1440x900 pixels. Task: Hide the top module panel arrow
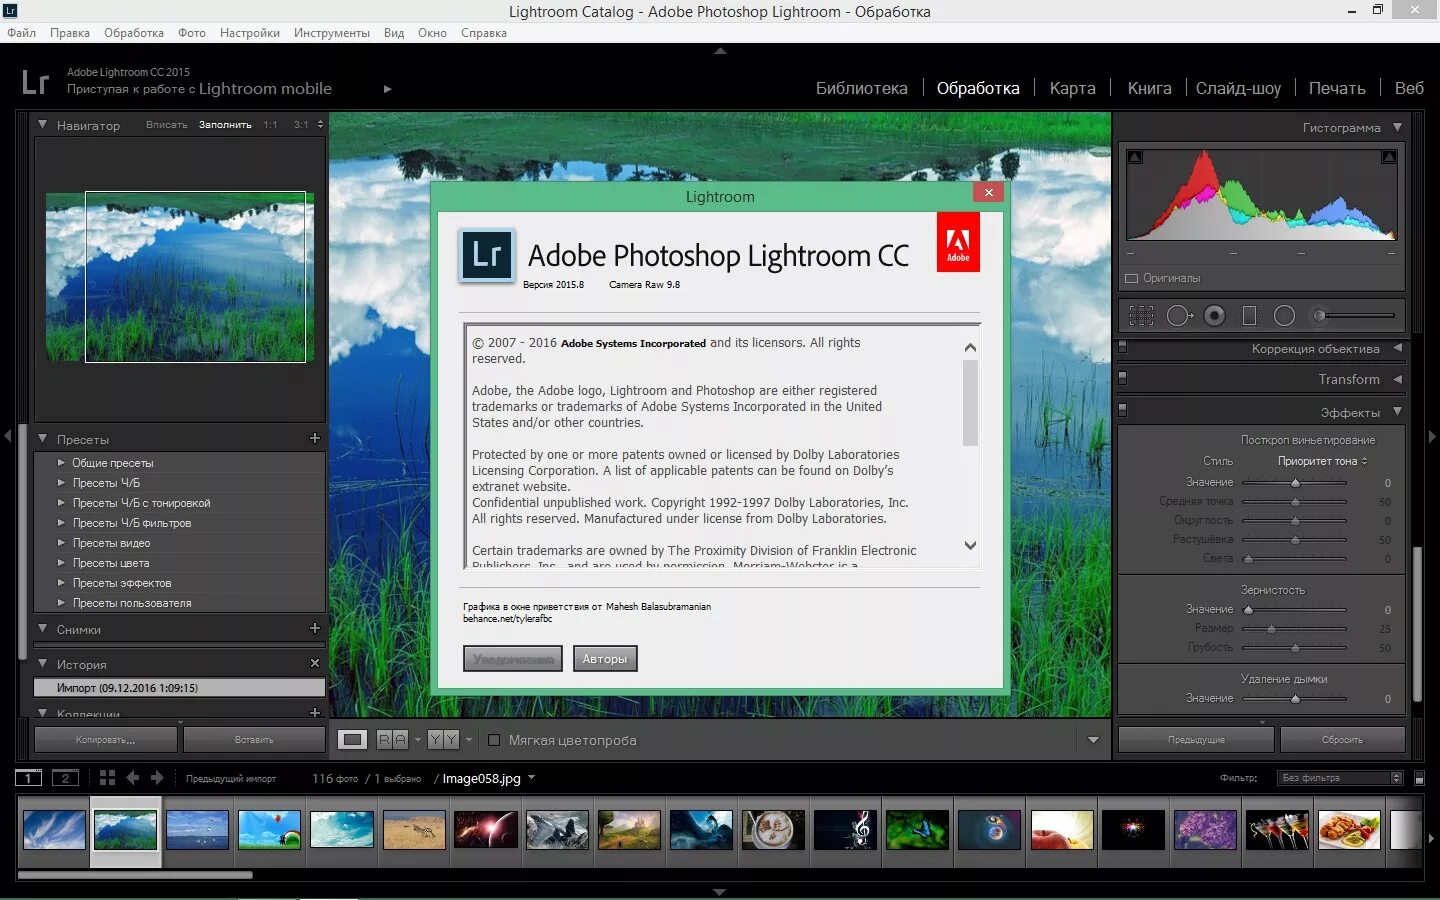(x=720, y=51)
